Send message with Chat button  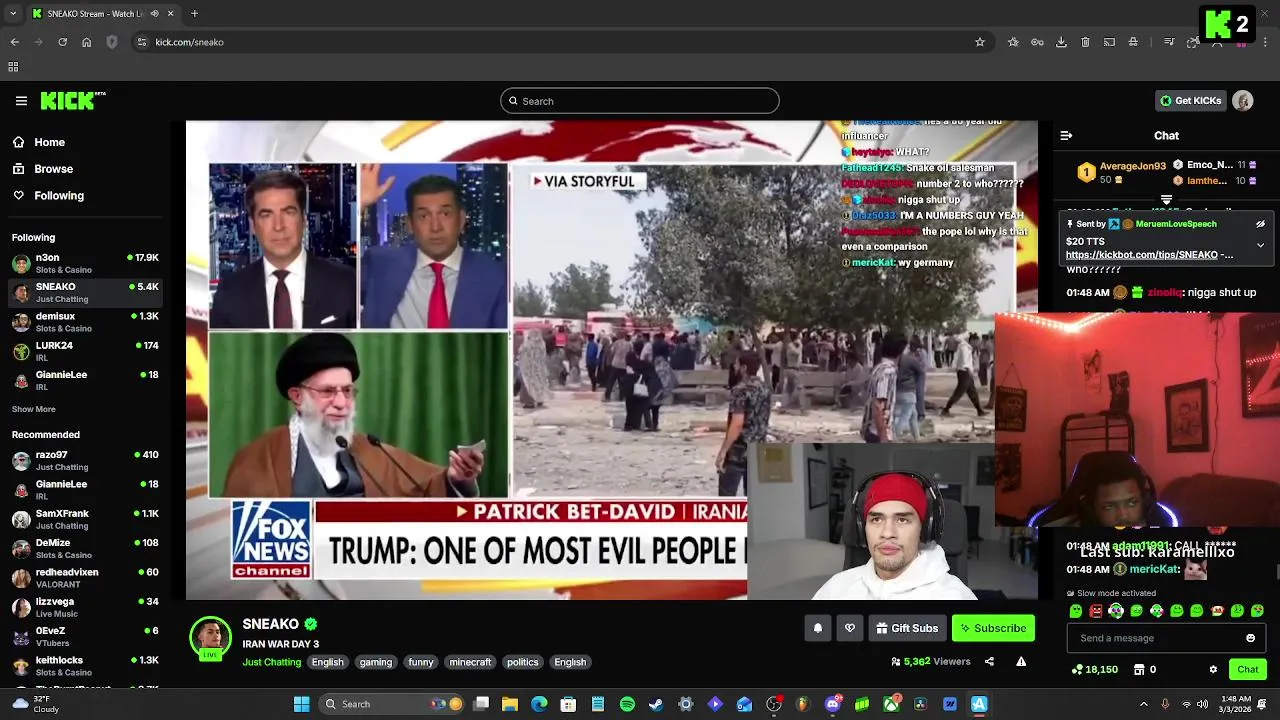(1247, 669)
